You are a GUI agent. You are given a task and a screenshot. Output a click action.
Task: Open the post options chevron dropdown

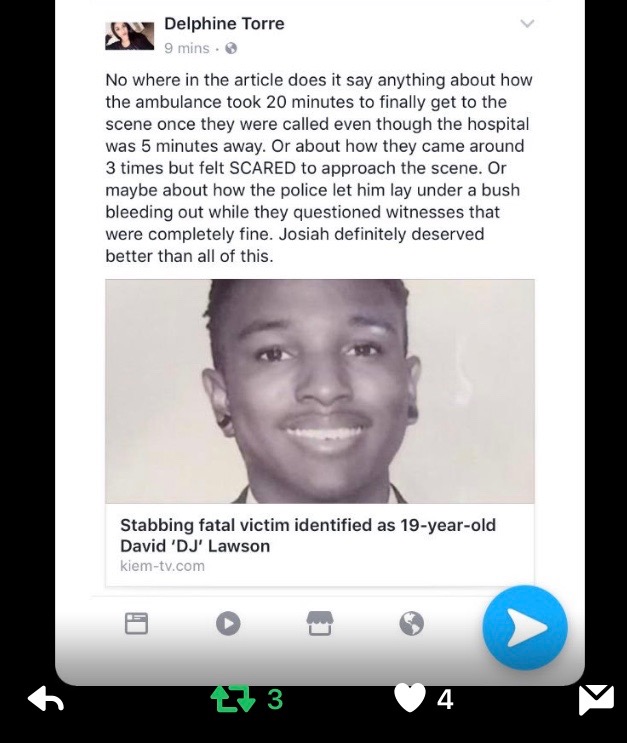click(x=527, y=23)
